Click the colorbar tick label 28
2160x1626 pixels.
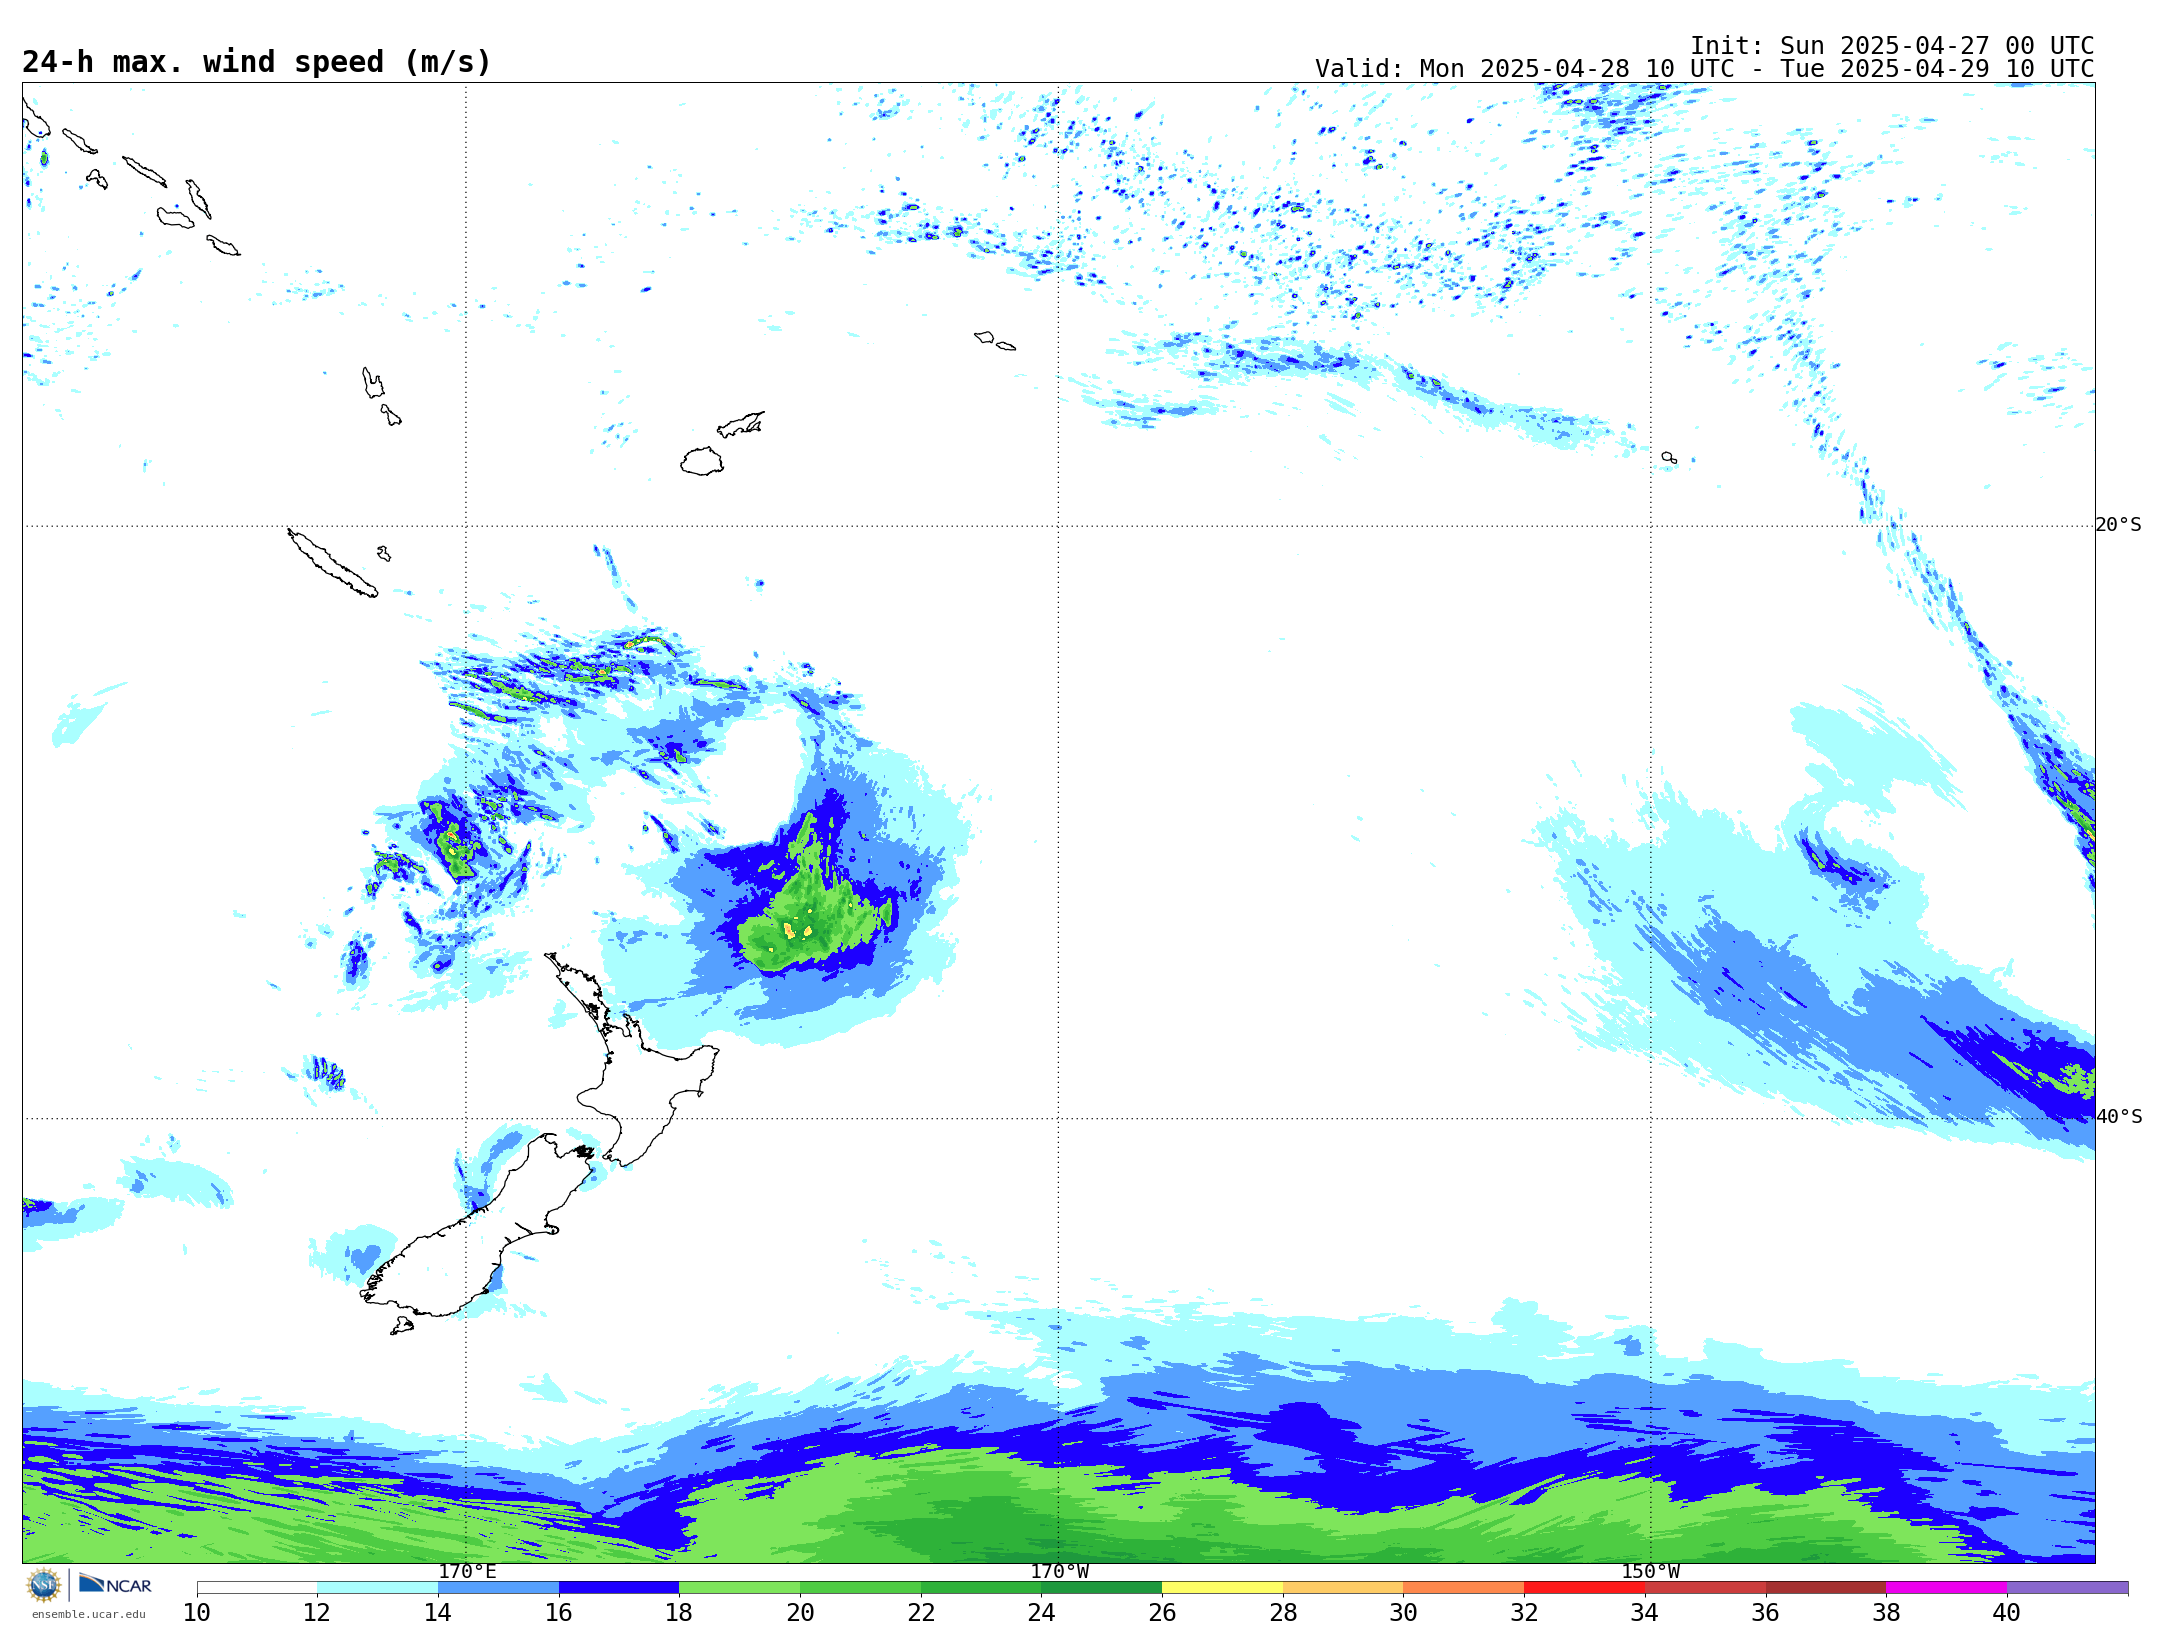(1283, 1612)
